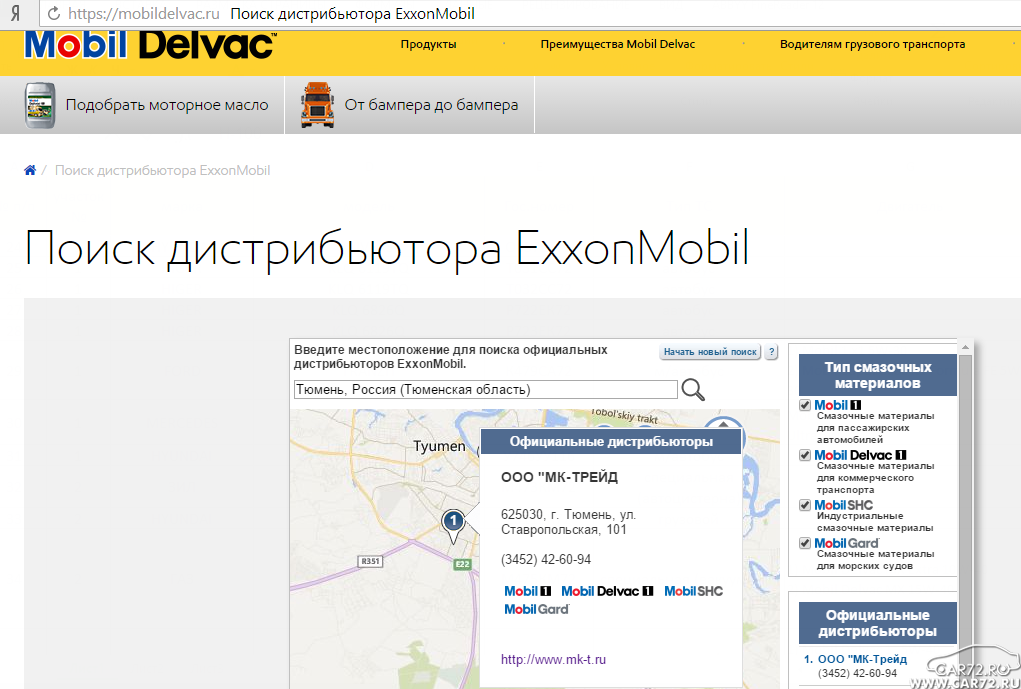Click the Поиск дистрибьютора ExxonMobil page heading

387,249
